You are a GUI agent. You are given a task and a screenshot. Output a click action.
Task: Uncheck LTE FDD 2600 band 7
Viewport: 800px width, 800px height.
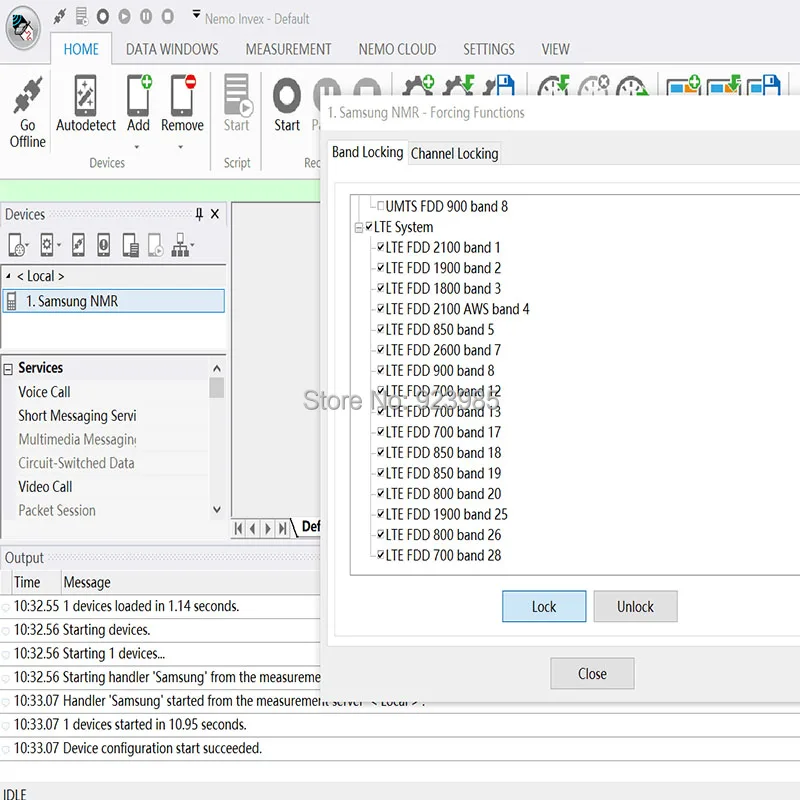381,349
